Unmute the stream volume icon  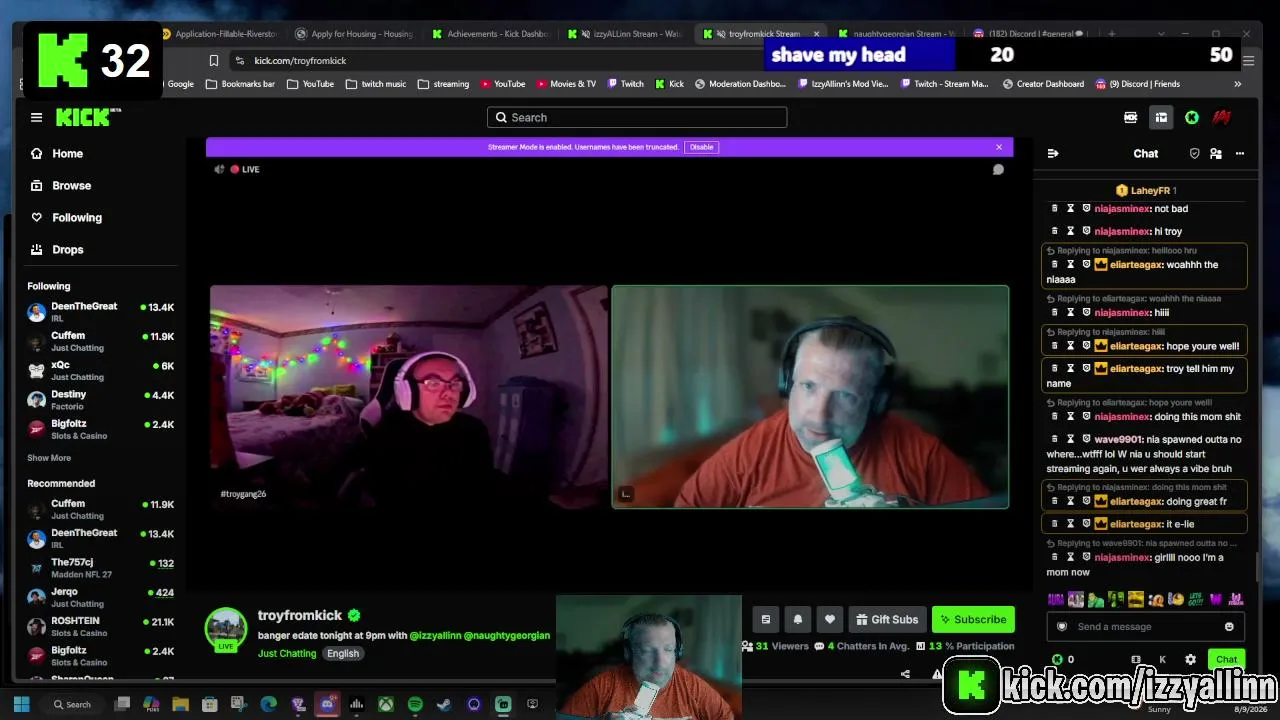pyautogui.click(x=219, y=169)
